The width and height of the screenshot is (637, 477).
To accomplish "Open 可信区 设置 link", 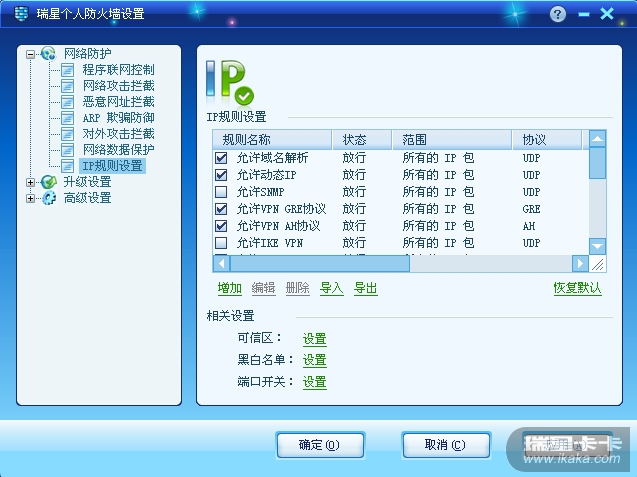I will [314, 339].
